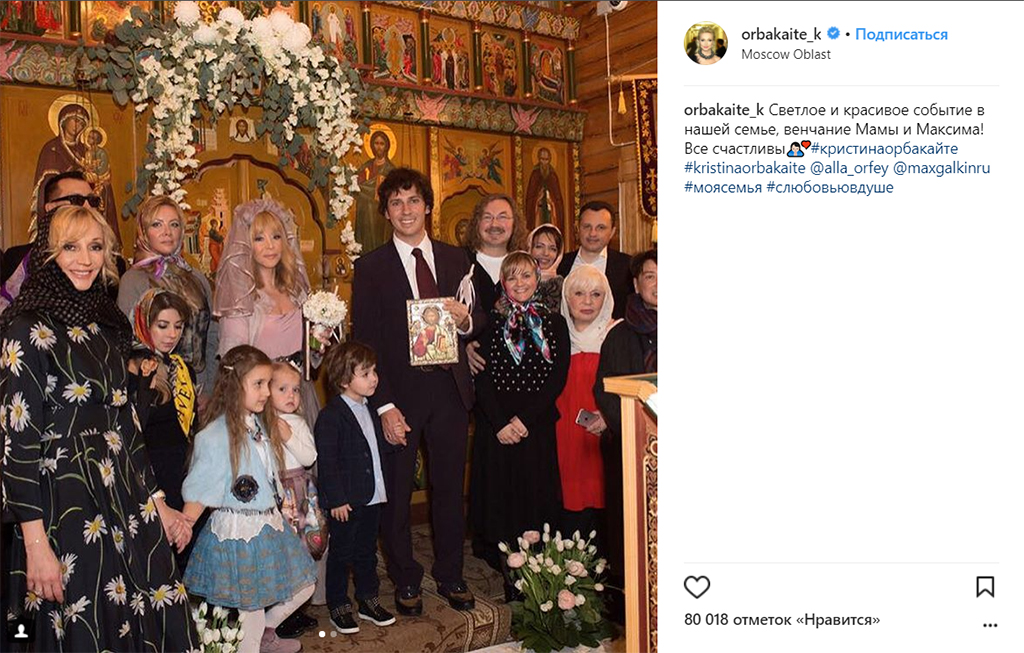1024x653 pixels.
Task: Save the post with bookmark icon
Action: (x=985, y=587)
